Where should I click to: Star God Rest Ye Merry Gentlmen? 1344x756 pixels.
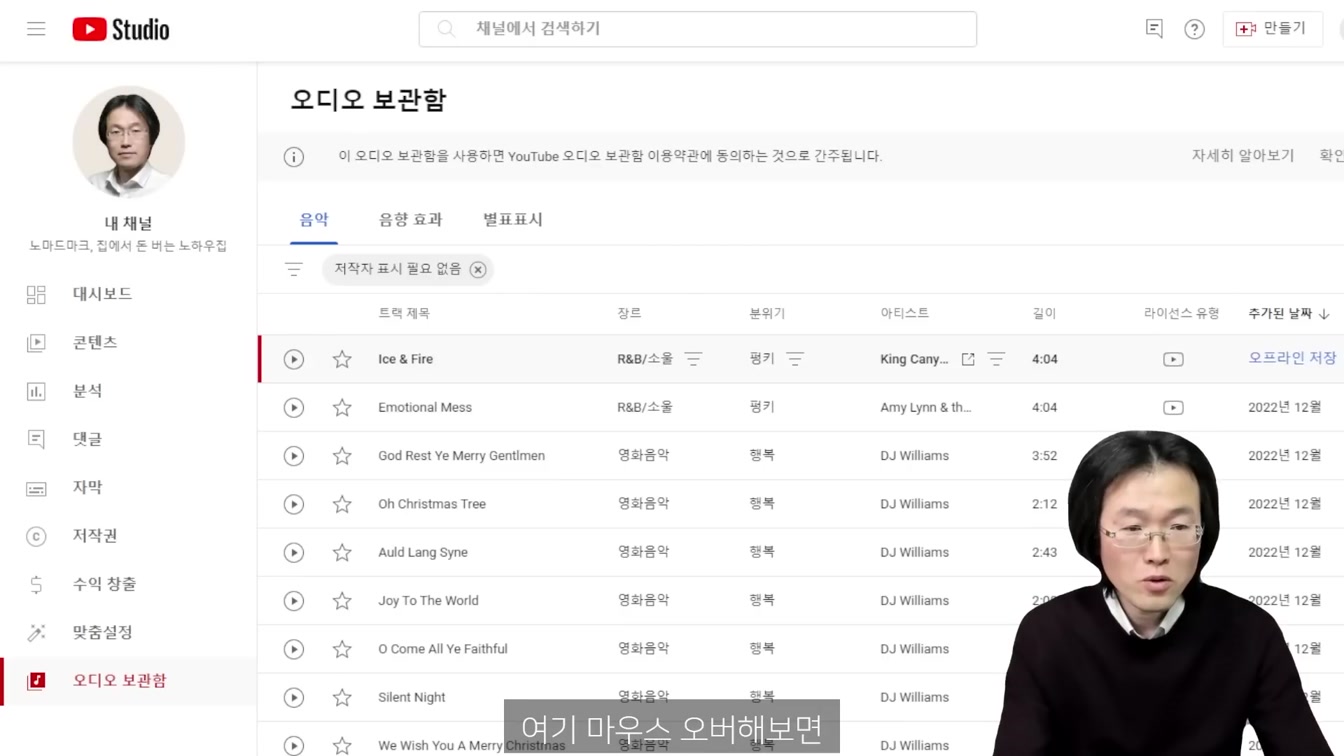click(x=342, y=456)
